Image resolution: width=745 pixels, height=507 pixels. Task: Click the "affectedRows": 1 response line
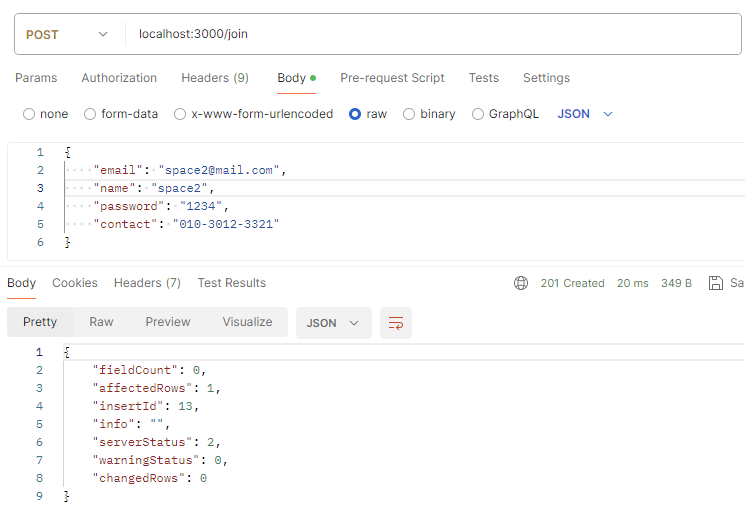[156, 388]
